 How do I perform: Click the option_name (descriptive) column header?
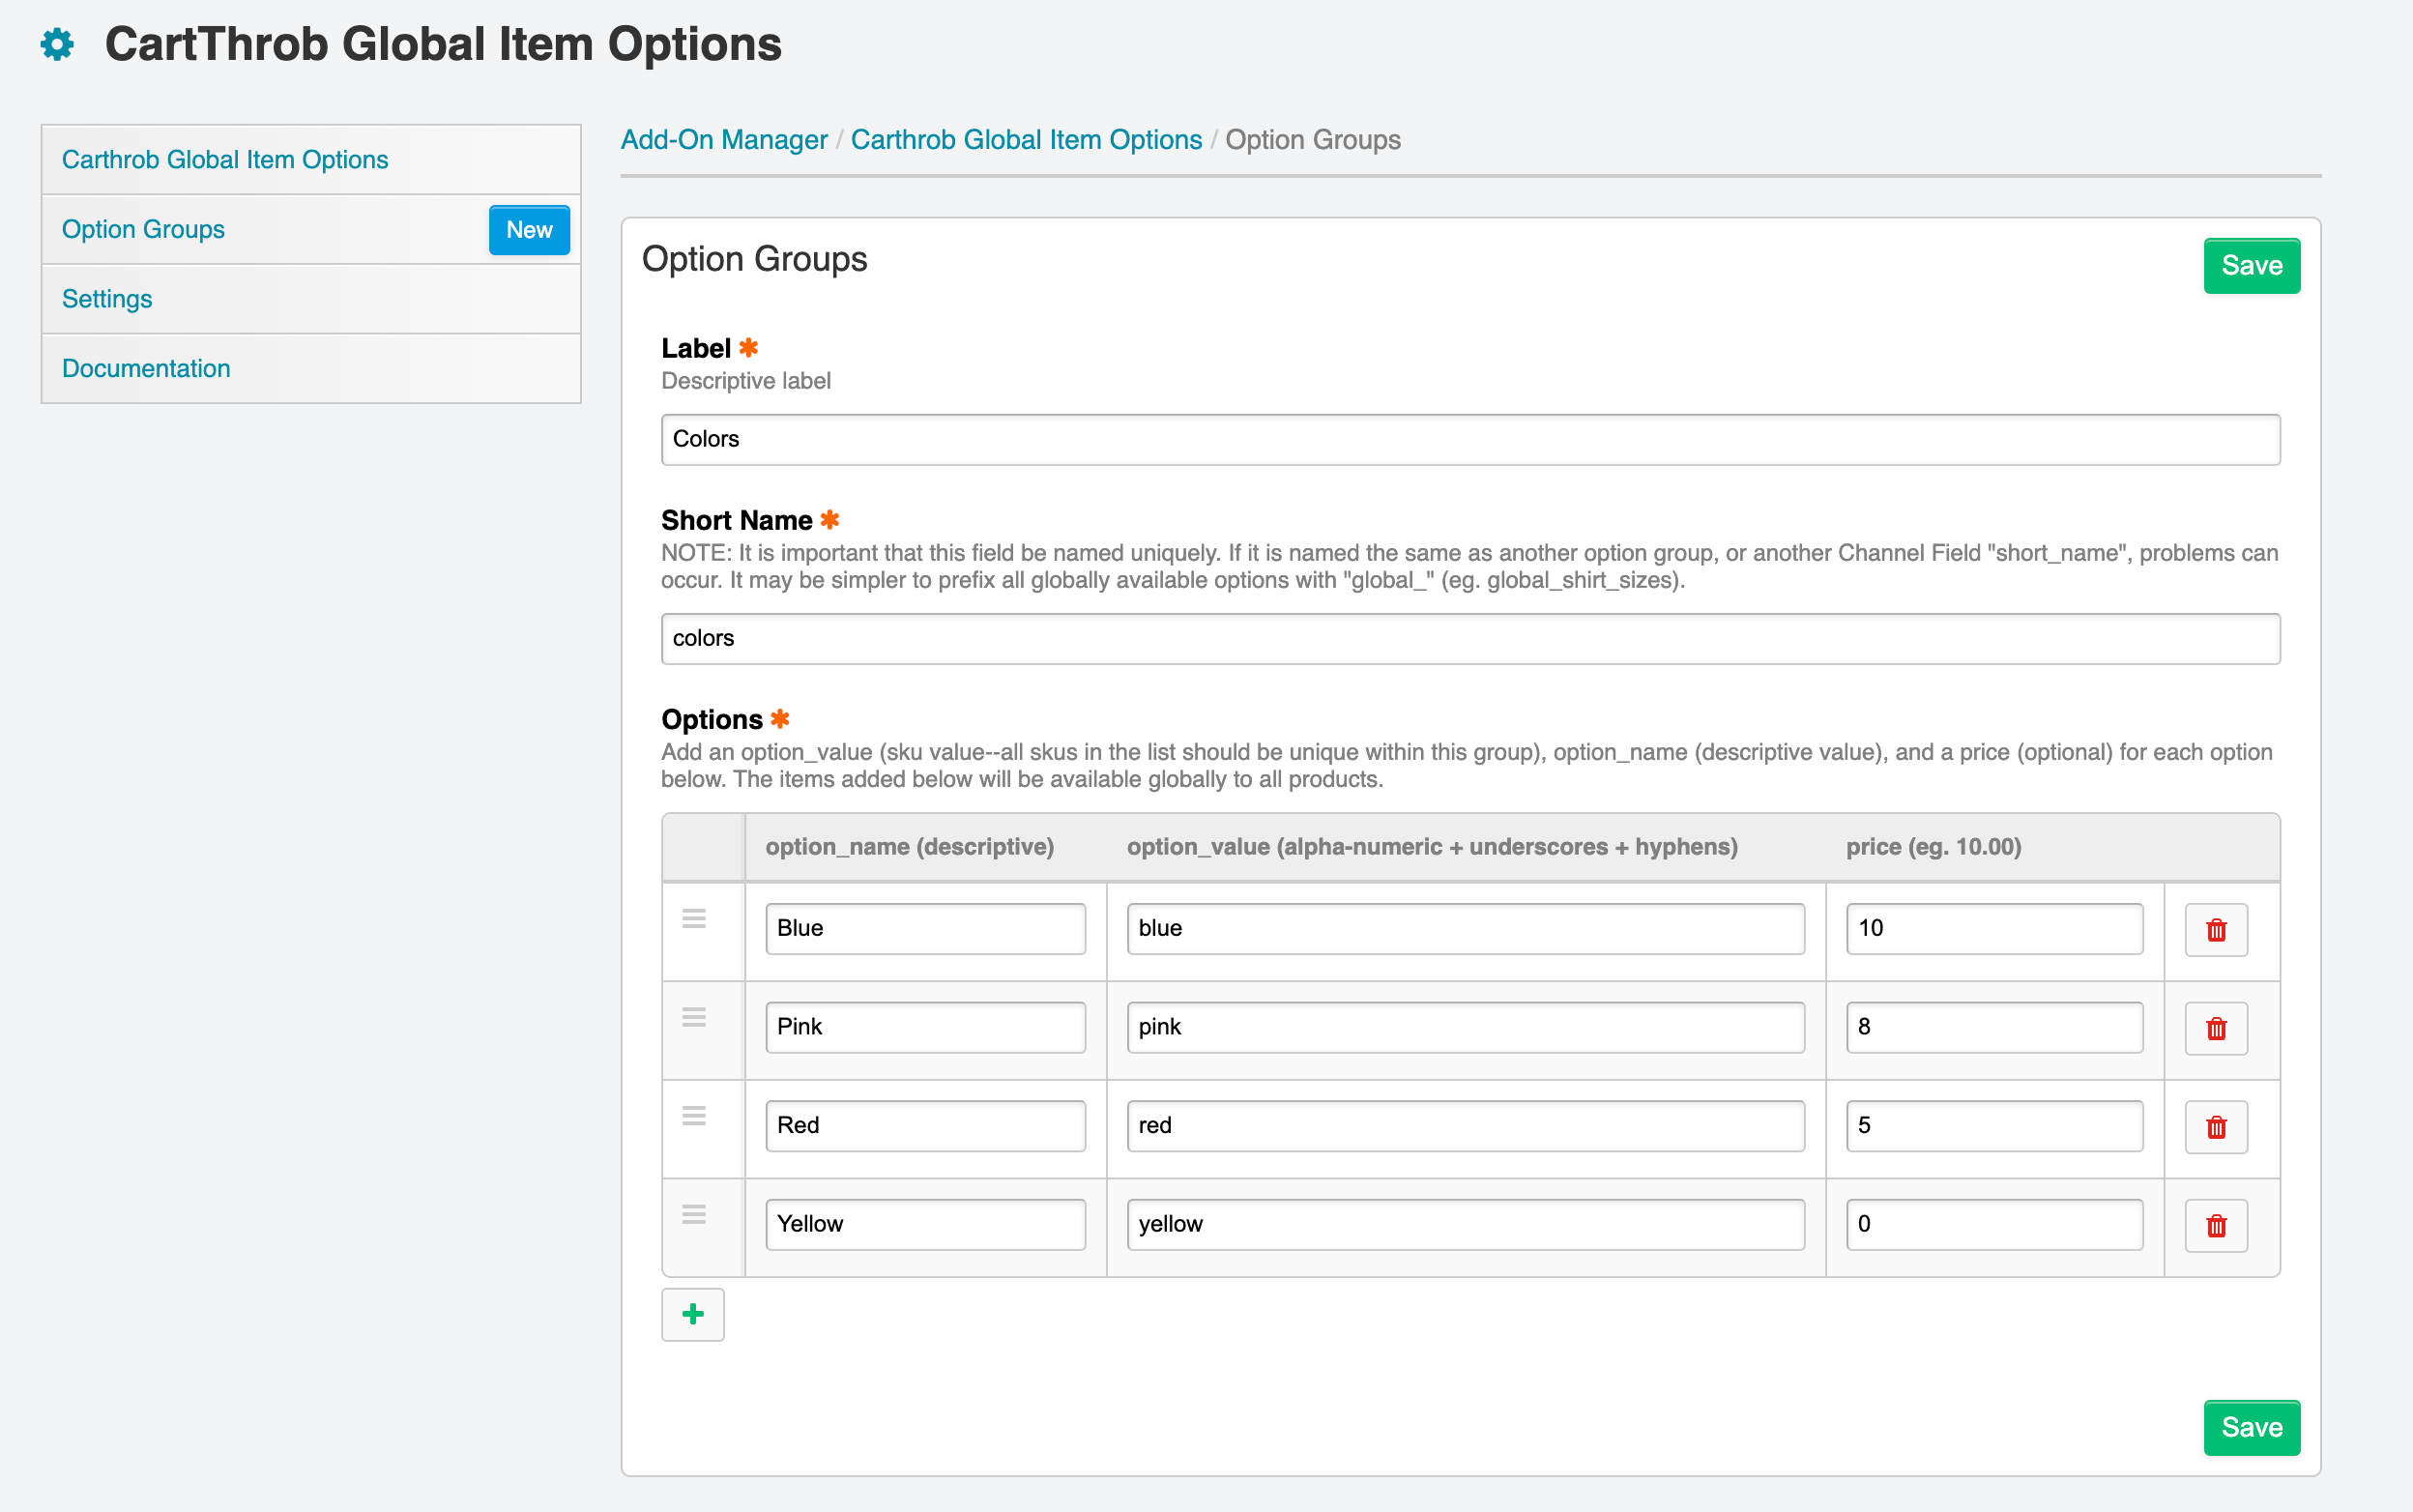(x=909, y=847)
